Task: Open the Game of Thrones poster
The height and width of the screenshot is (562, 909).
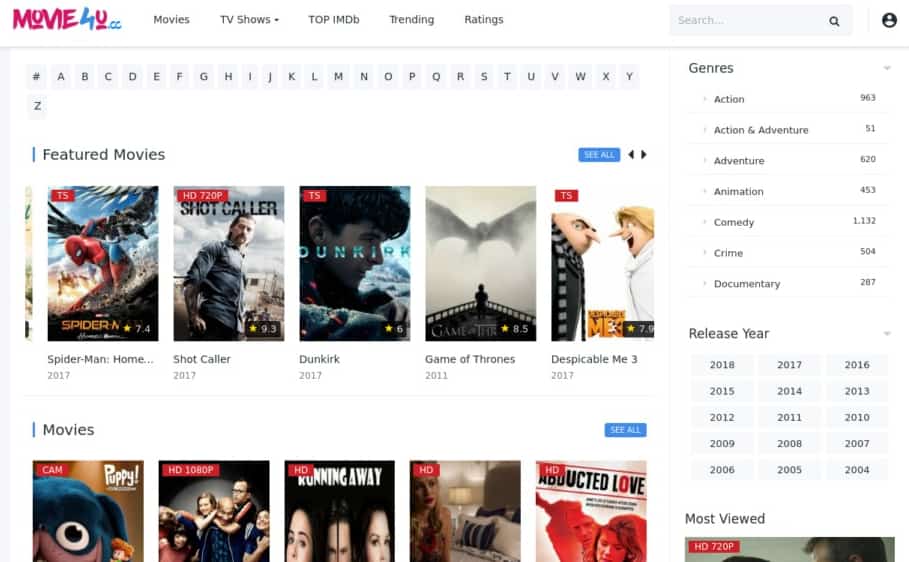Action: (481, 263)
